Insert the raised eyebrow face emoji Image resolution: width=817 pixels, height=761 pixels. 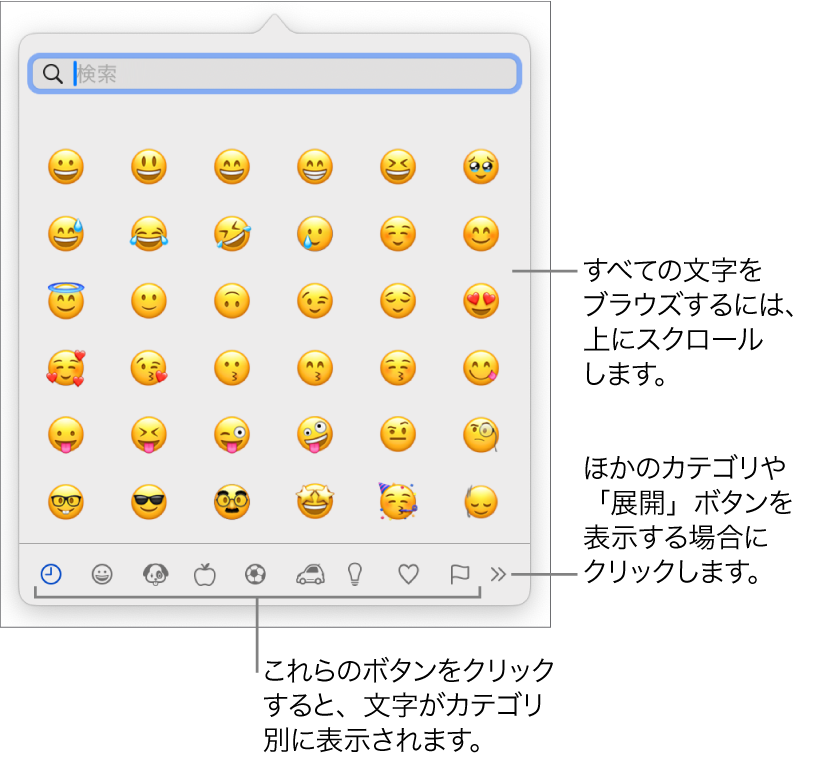pos(398,433)
